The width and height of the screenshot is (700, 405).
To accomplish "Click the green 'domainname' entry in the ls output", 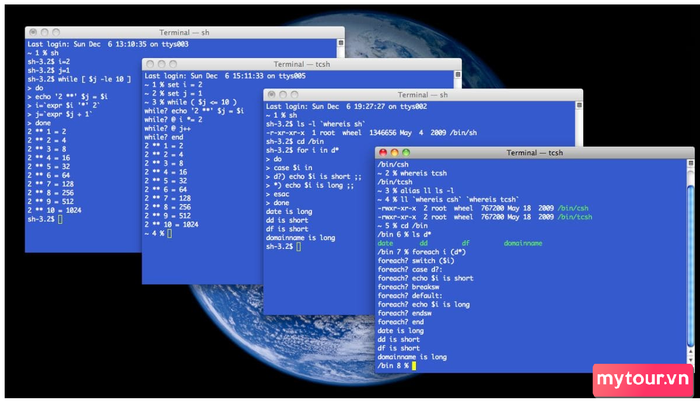I will [x=523, y=243].
